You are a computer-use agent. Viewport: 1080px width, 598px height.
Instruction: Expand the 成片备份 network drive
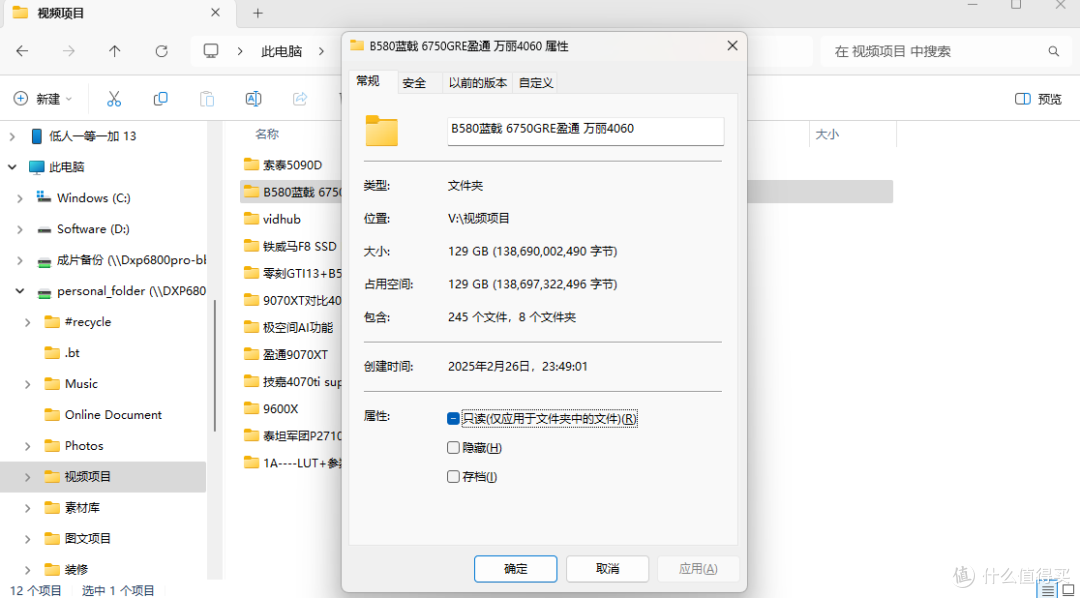(20, 260)
